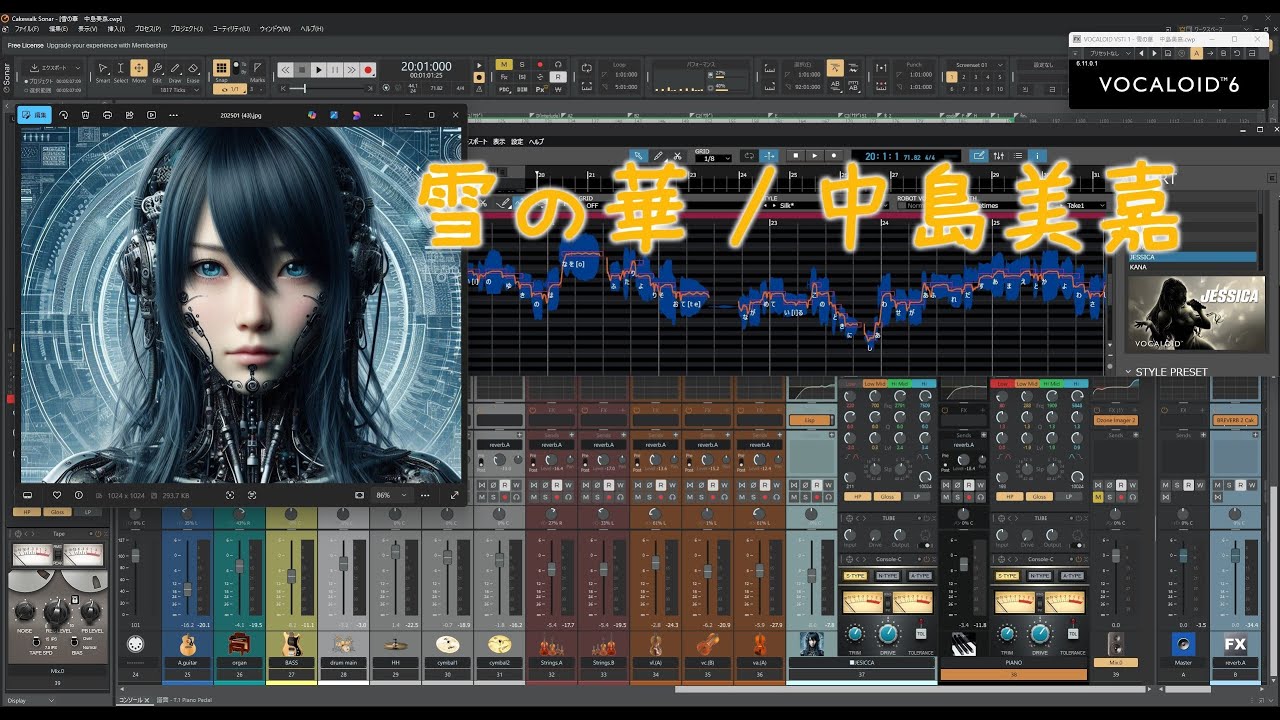Open zoom percentage dropdown in photo viewer
Image resolution: width=1280 pixels, height=720 pixels.
pyautogui.click(x=391, y=495)
